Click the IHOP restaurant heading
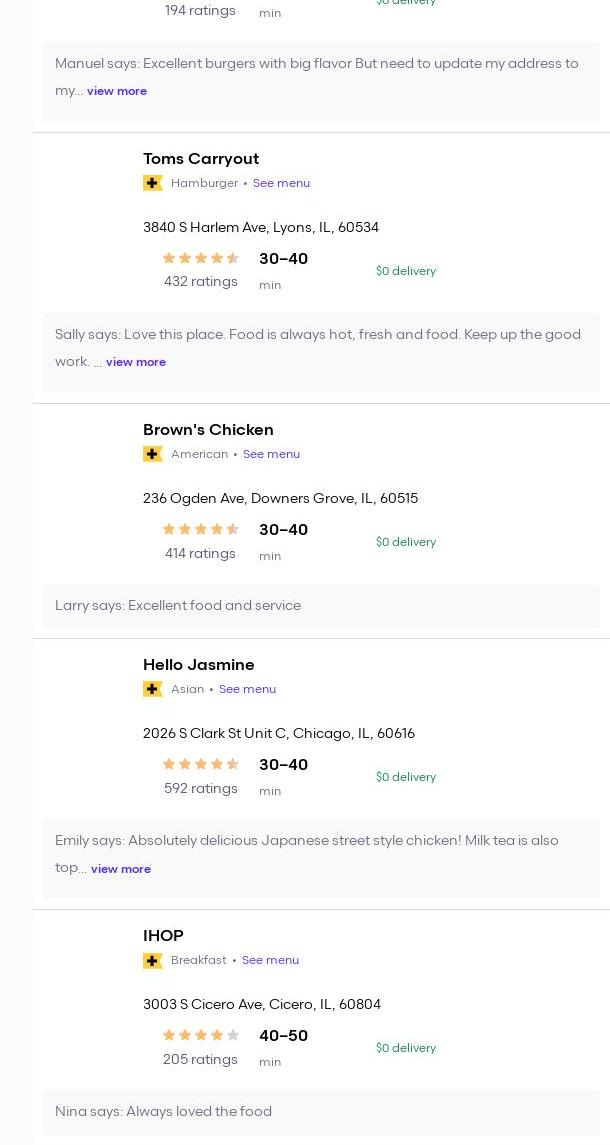610x1145 pixels. click(x=163, y=935)
